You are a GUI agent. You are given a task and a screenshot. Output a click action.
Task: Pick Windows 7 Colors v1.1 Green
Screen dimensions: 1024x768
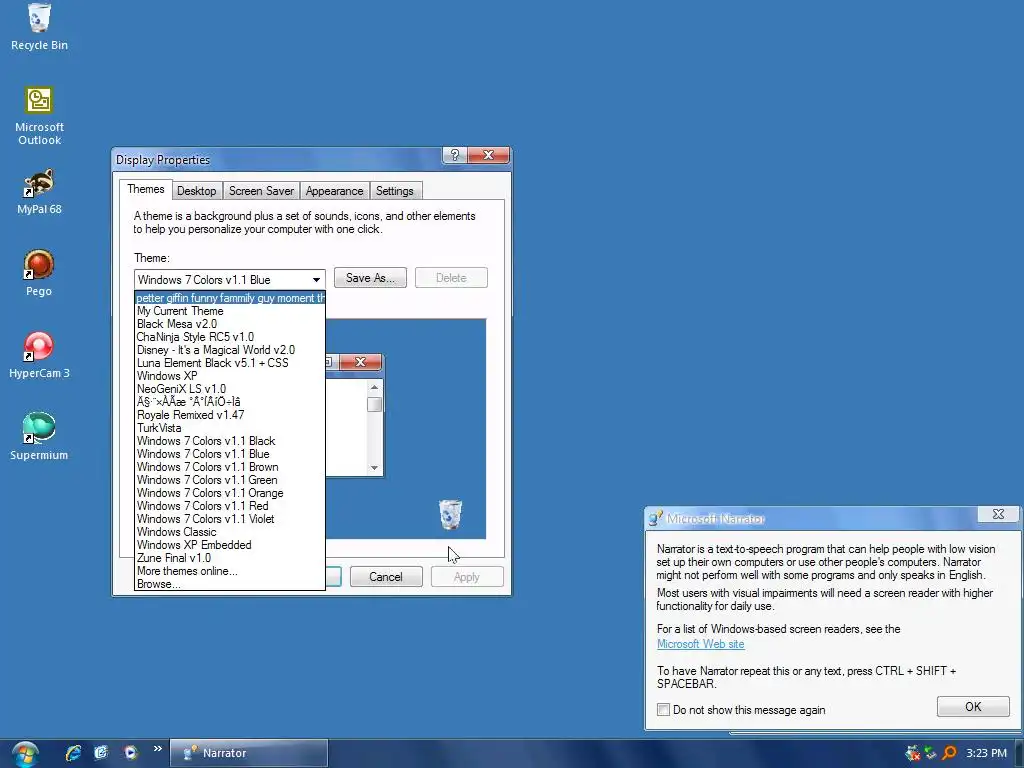[x=230, y=480]
